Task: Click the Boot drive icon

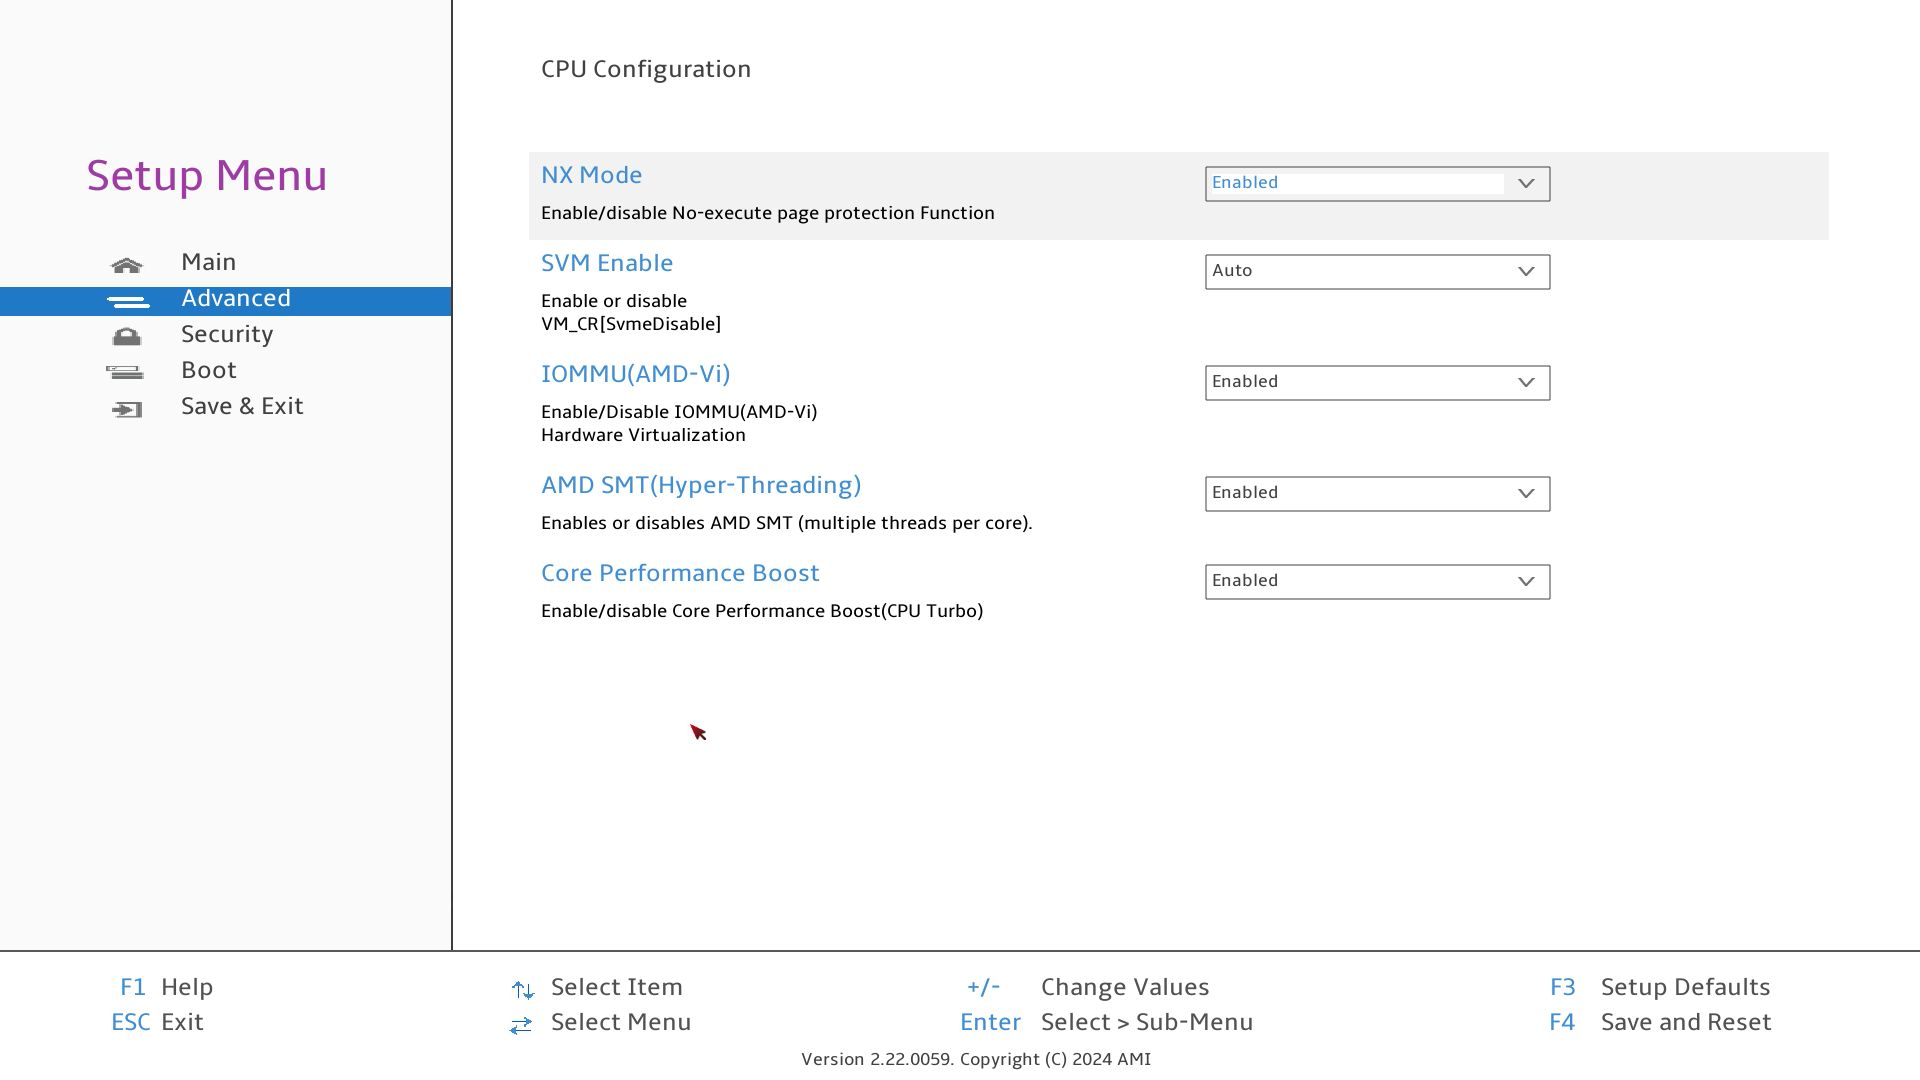Action: click(x=125, y=373)
